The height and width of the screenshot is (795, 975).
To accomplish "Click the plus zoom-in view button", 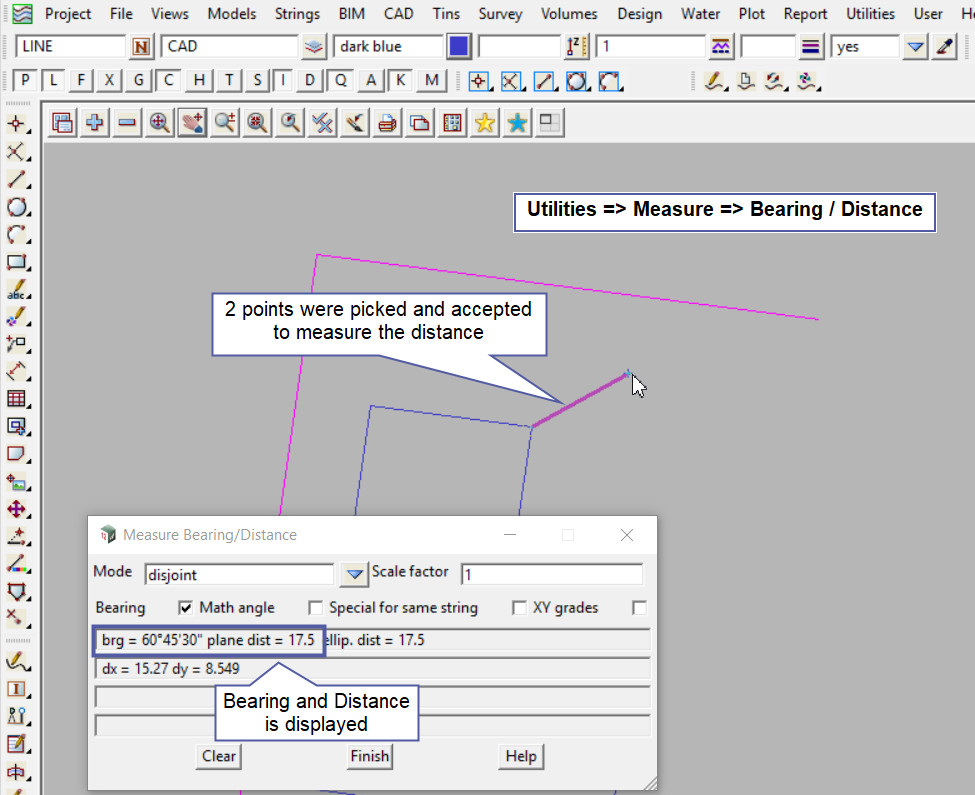I will pyautogui.click(x=95, y=123).
